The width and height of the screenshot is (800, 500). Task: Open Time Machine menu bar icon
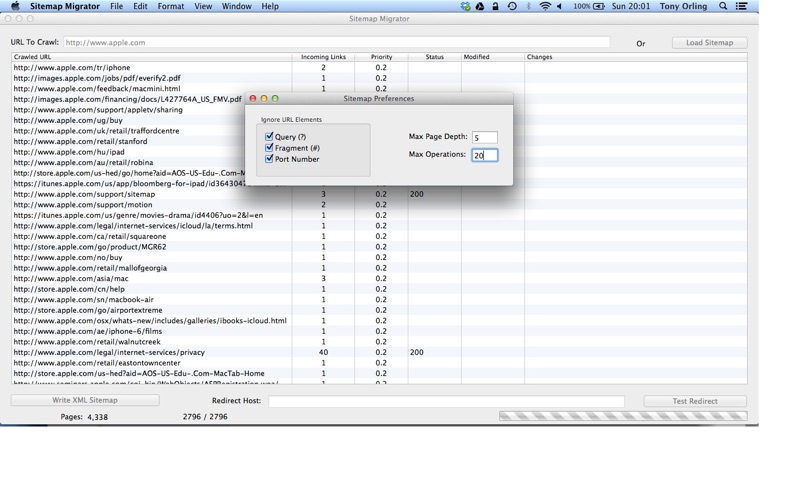pyautogui.click(x=512, y=6)
